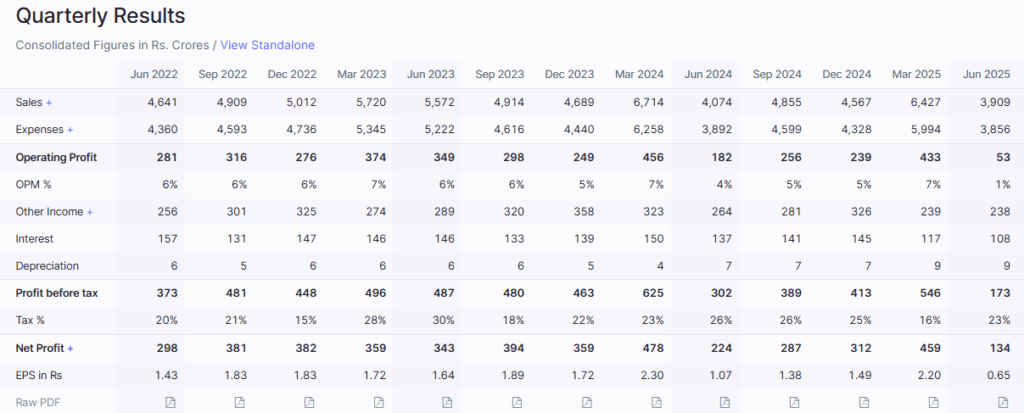Expand the Net Profit row

pyautogui.click(x=70, y=348)
